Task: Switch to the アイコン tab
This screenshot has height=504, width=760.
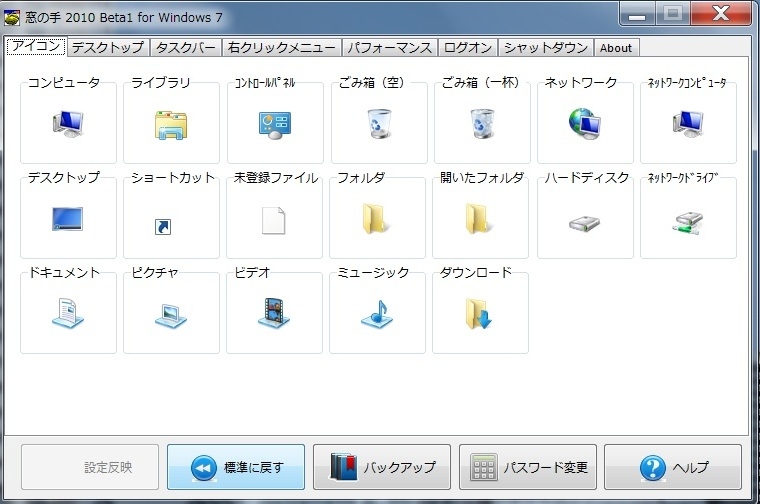Action: point(36,47)
